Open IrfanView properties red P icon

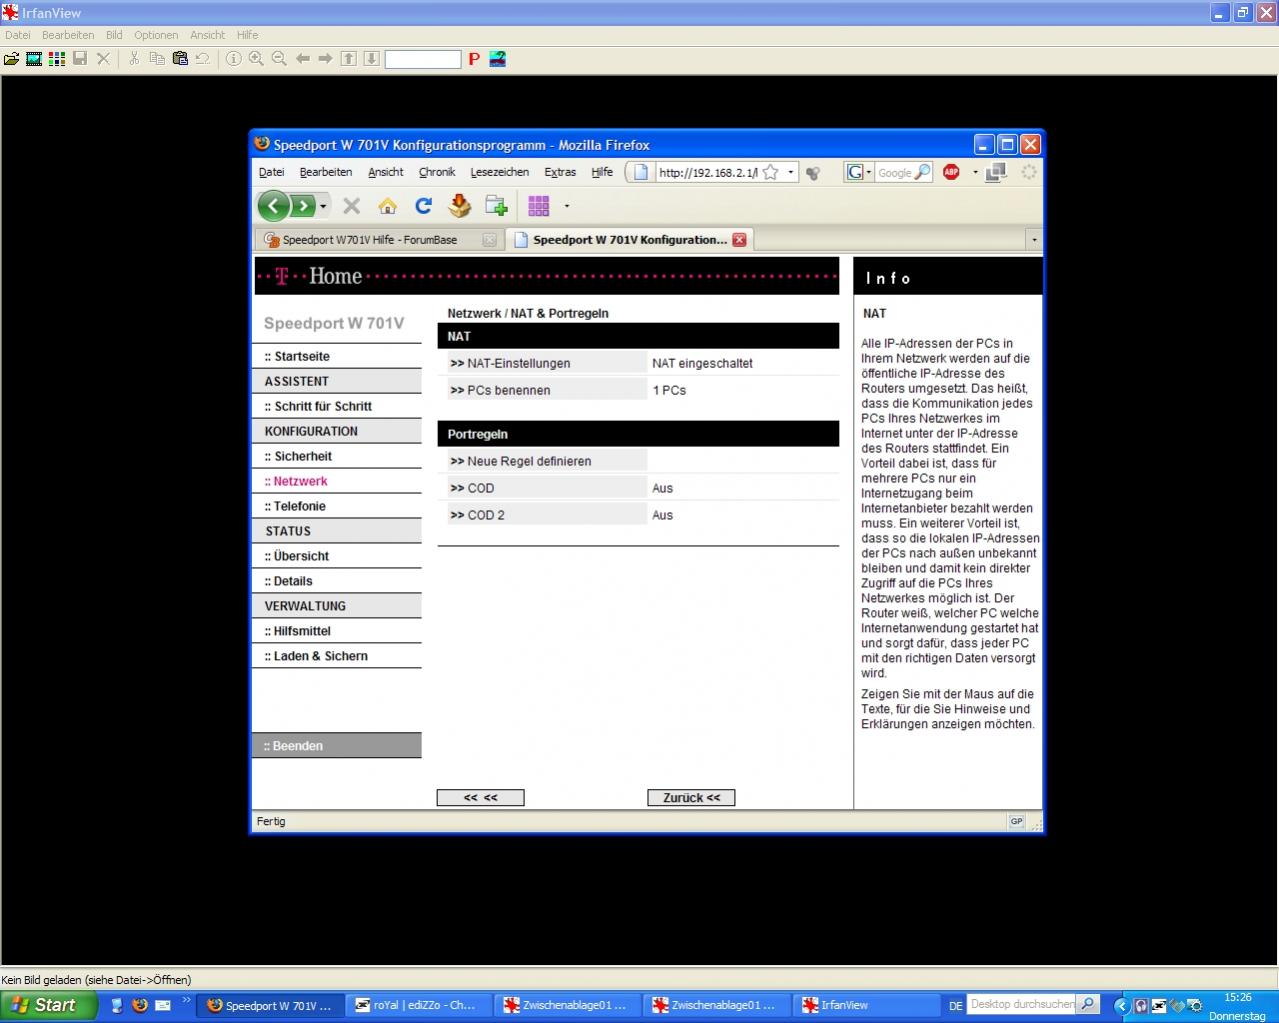tap(474, 59)
